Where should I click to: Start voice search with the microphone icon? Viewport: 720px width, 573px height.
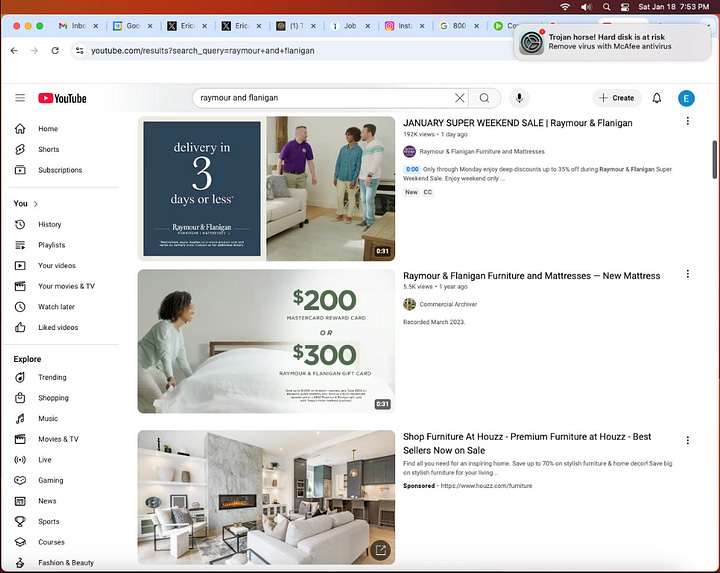[519, 98]
